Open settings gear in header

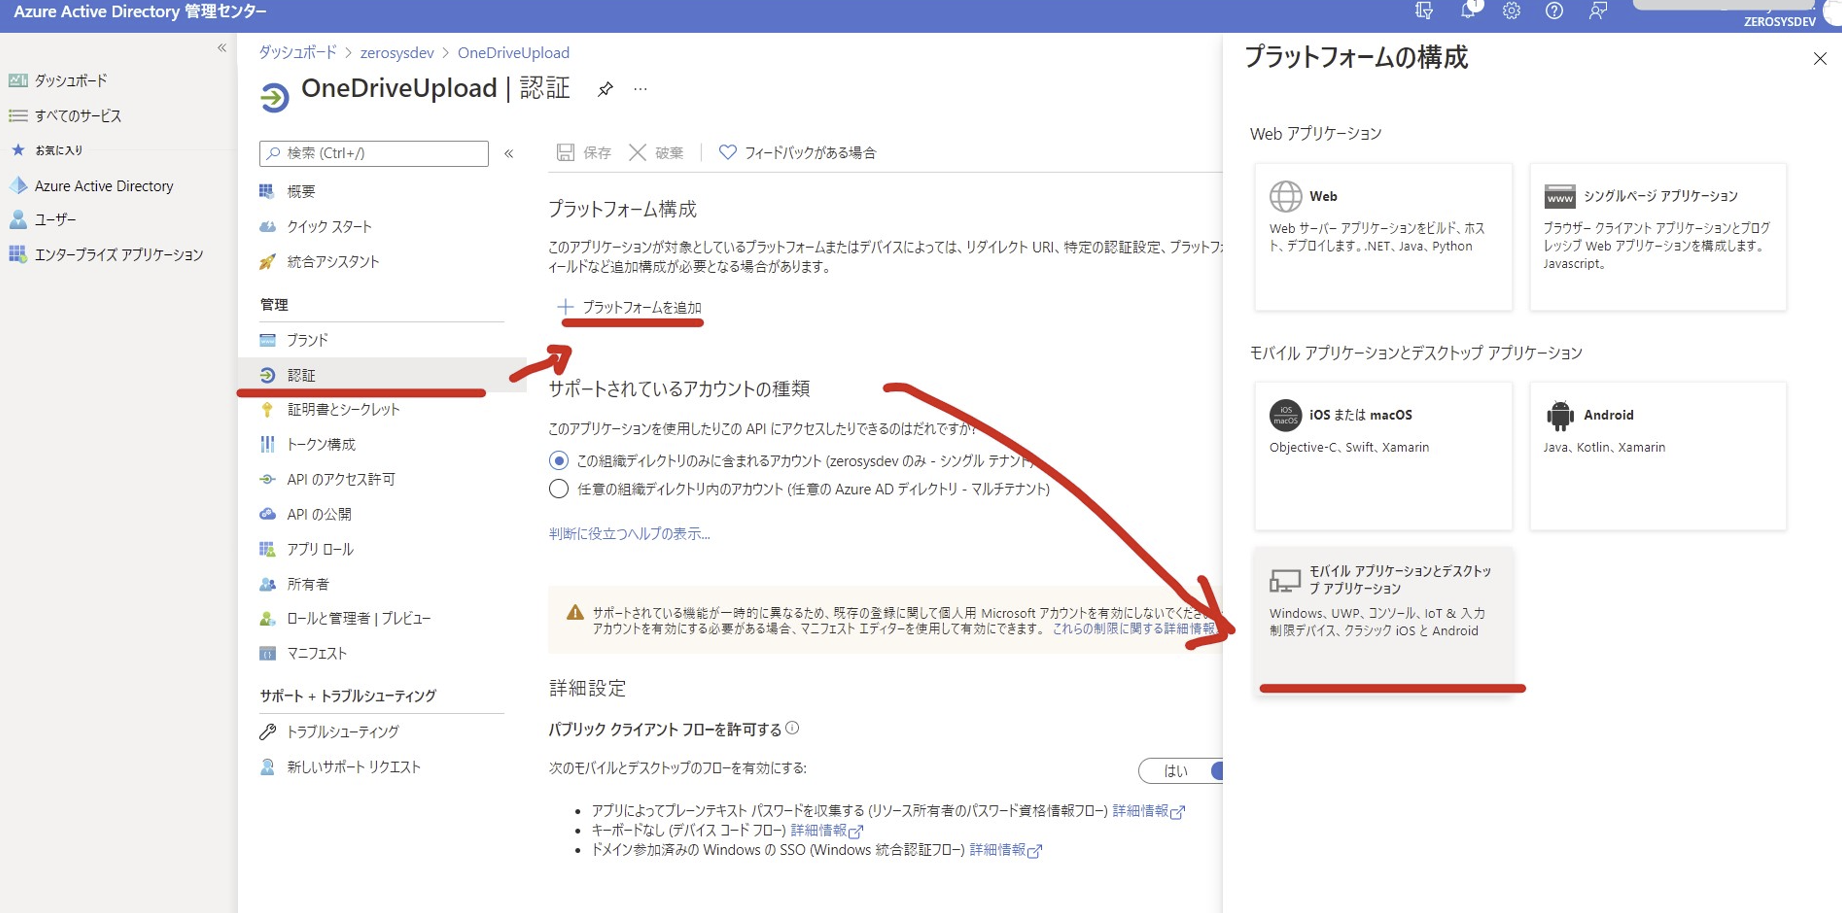point(1511,11)
